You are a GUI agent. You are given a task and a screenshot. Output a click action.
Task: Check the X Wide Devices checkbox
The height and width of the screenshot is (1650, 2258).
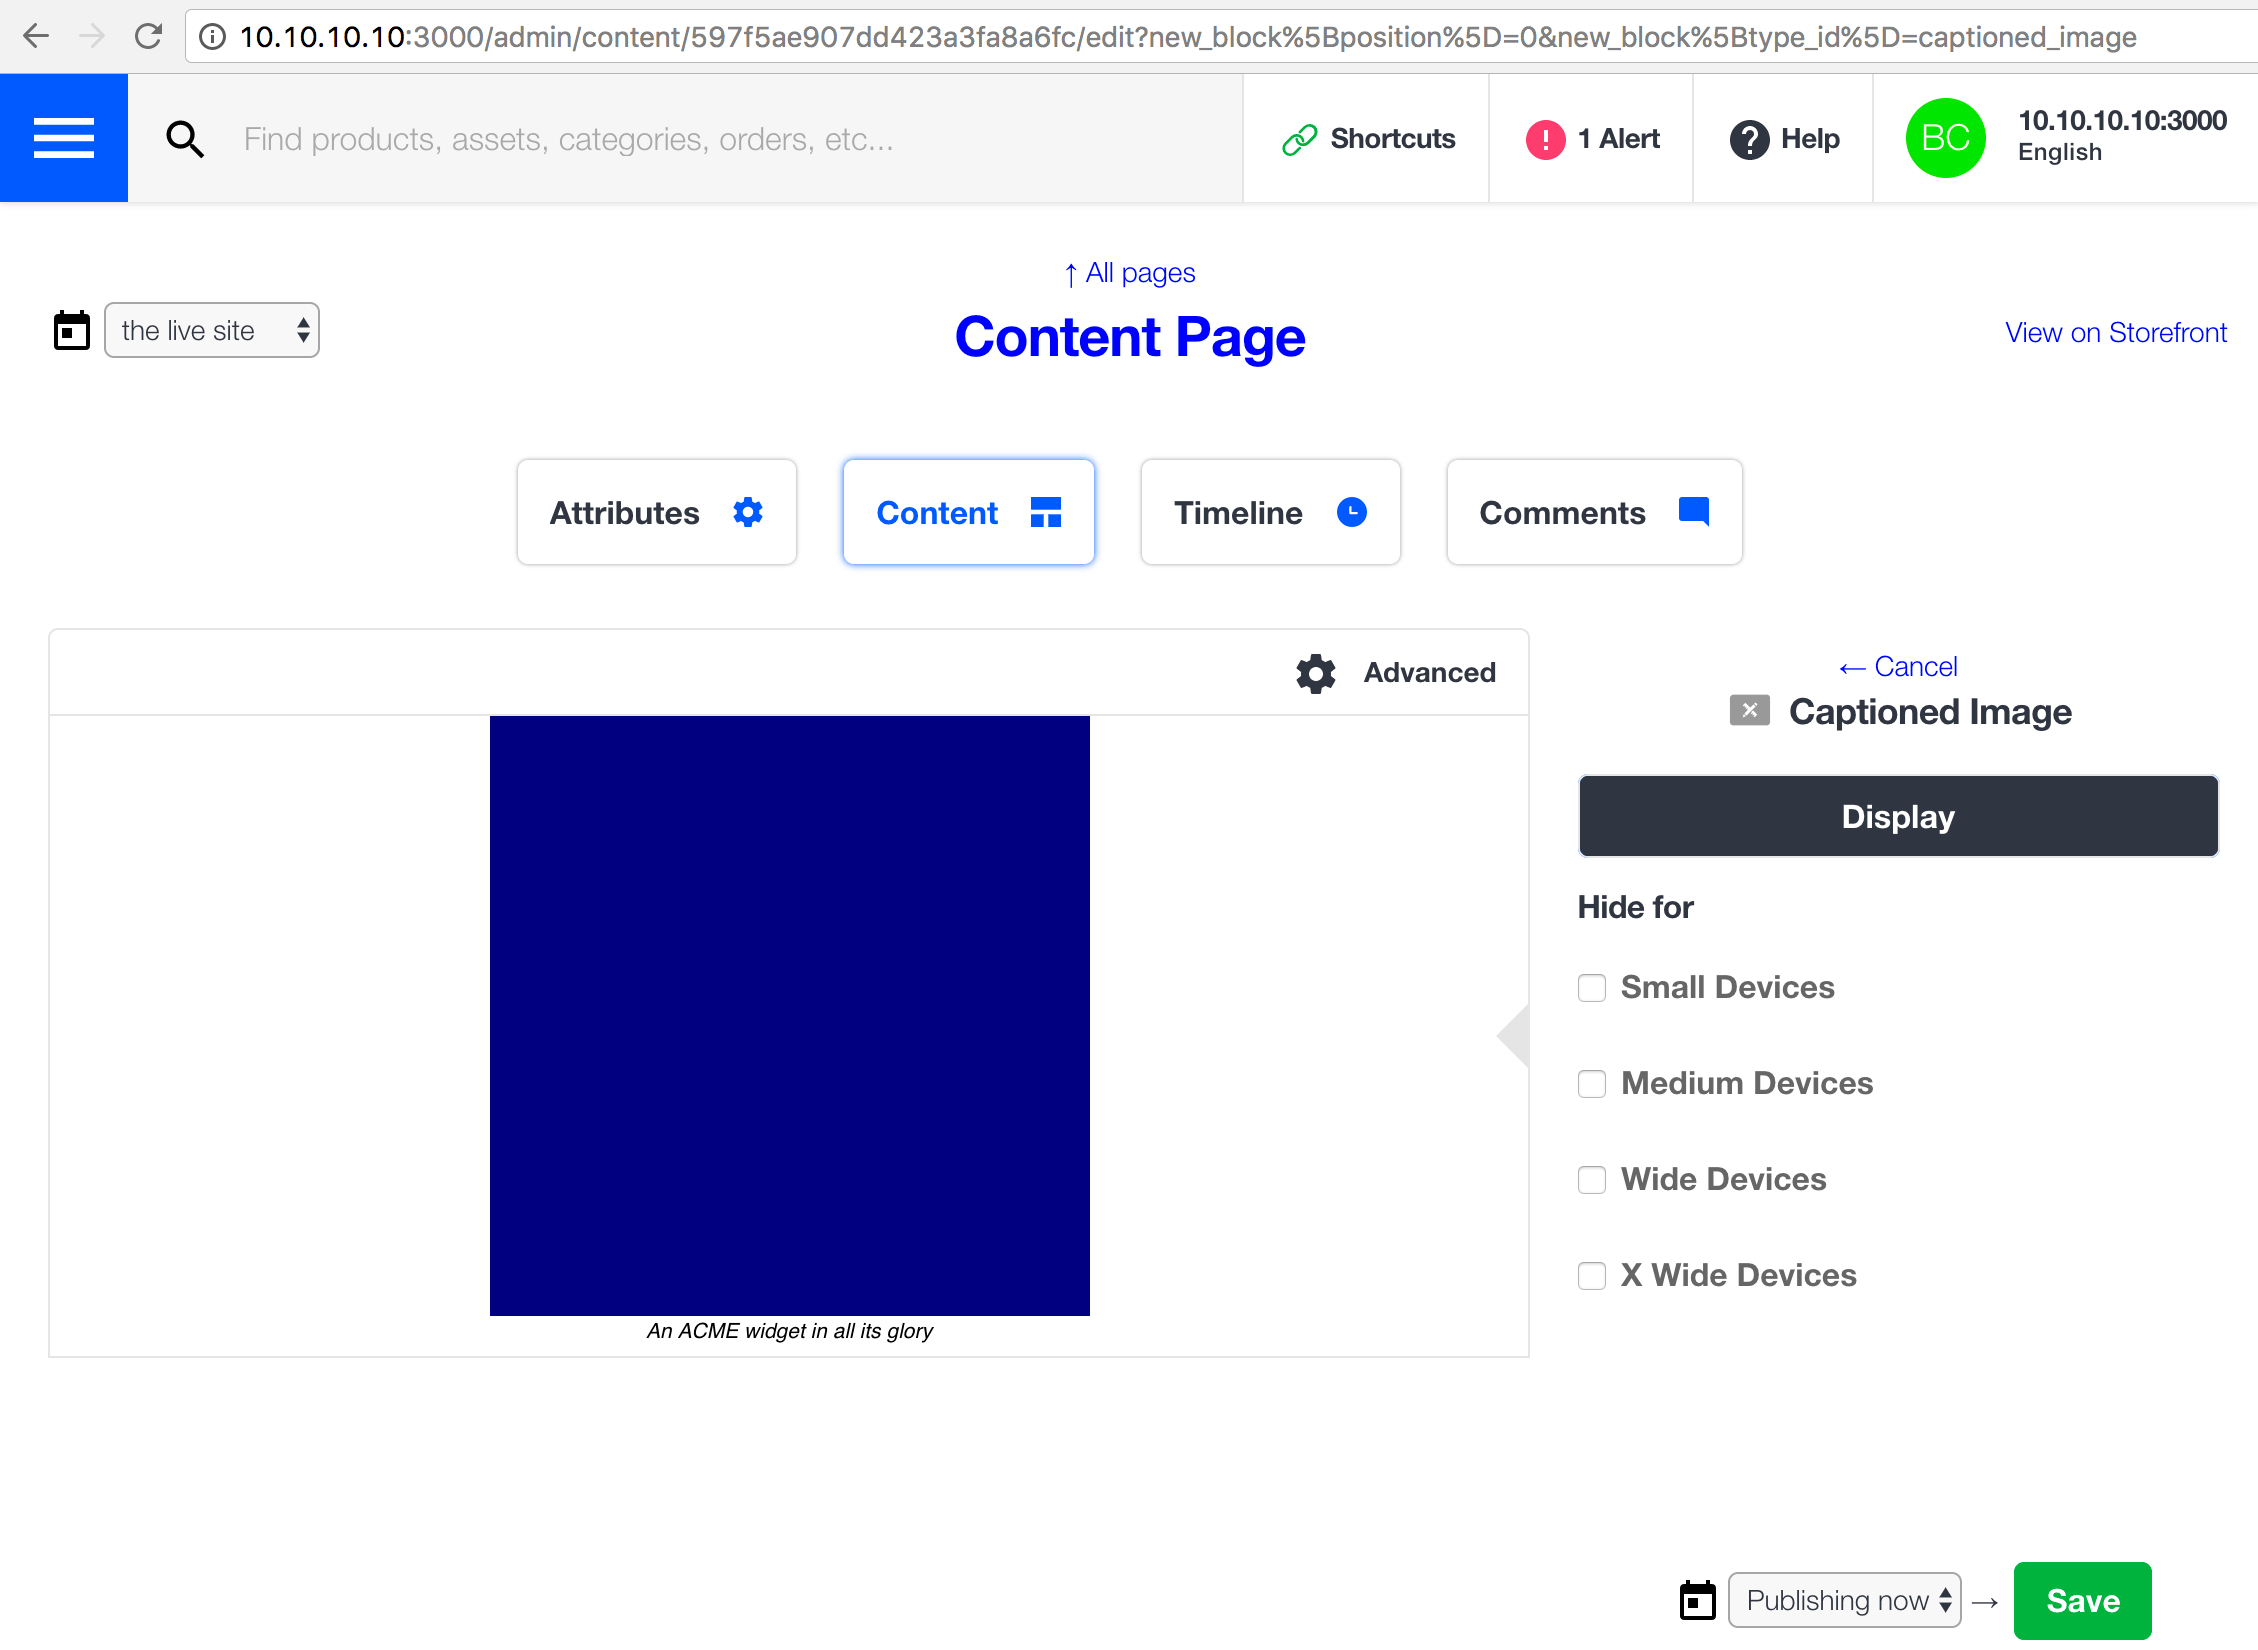point(1592,1276)
